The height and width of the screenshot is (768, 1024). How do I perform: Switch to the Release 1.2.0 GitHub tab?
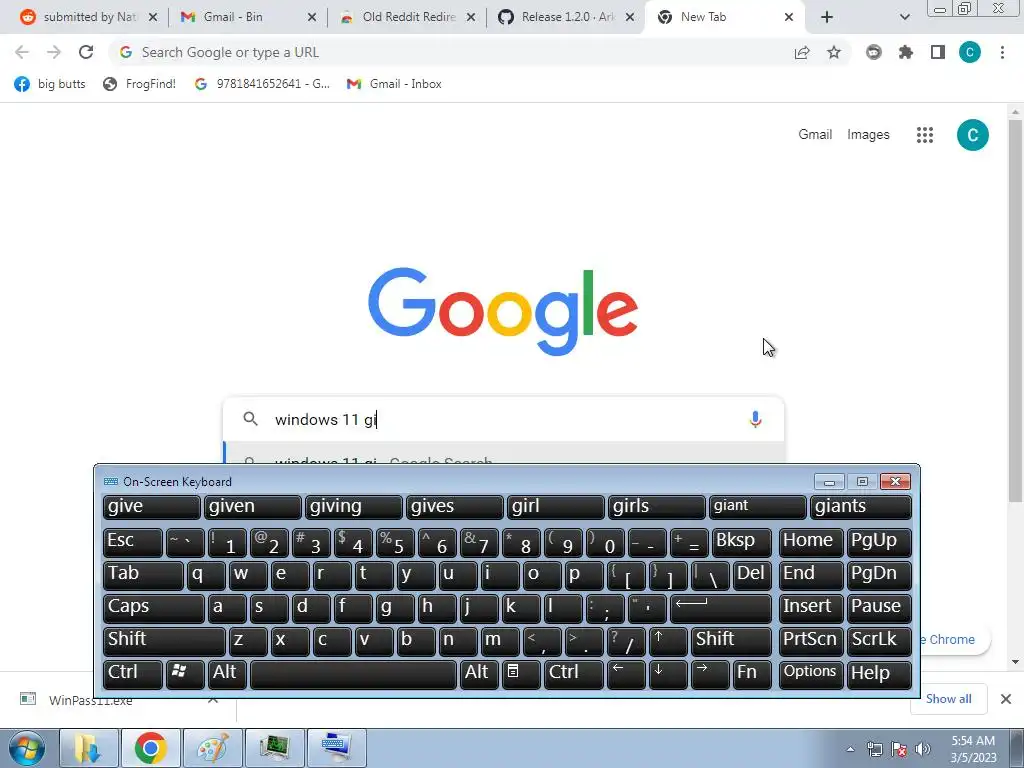coord(559,17)
